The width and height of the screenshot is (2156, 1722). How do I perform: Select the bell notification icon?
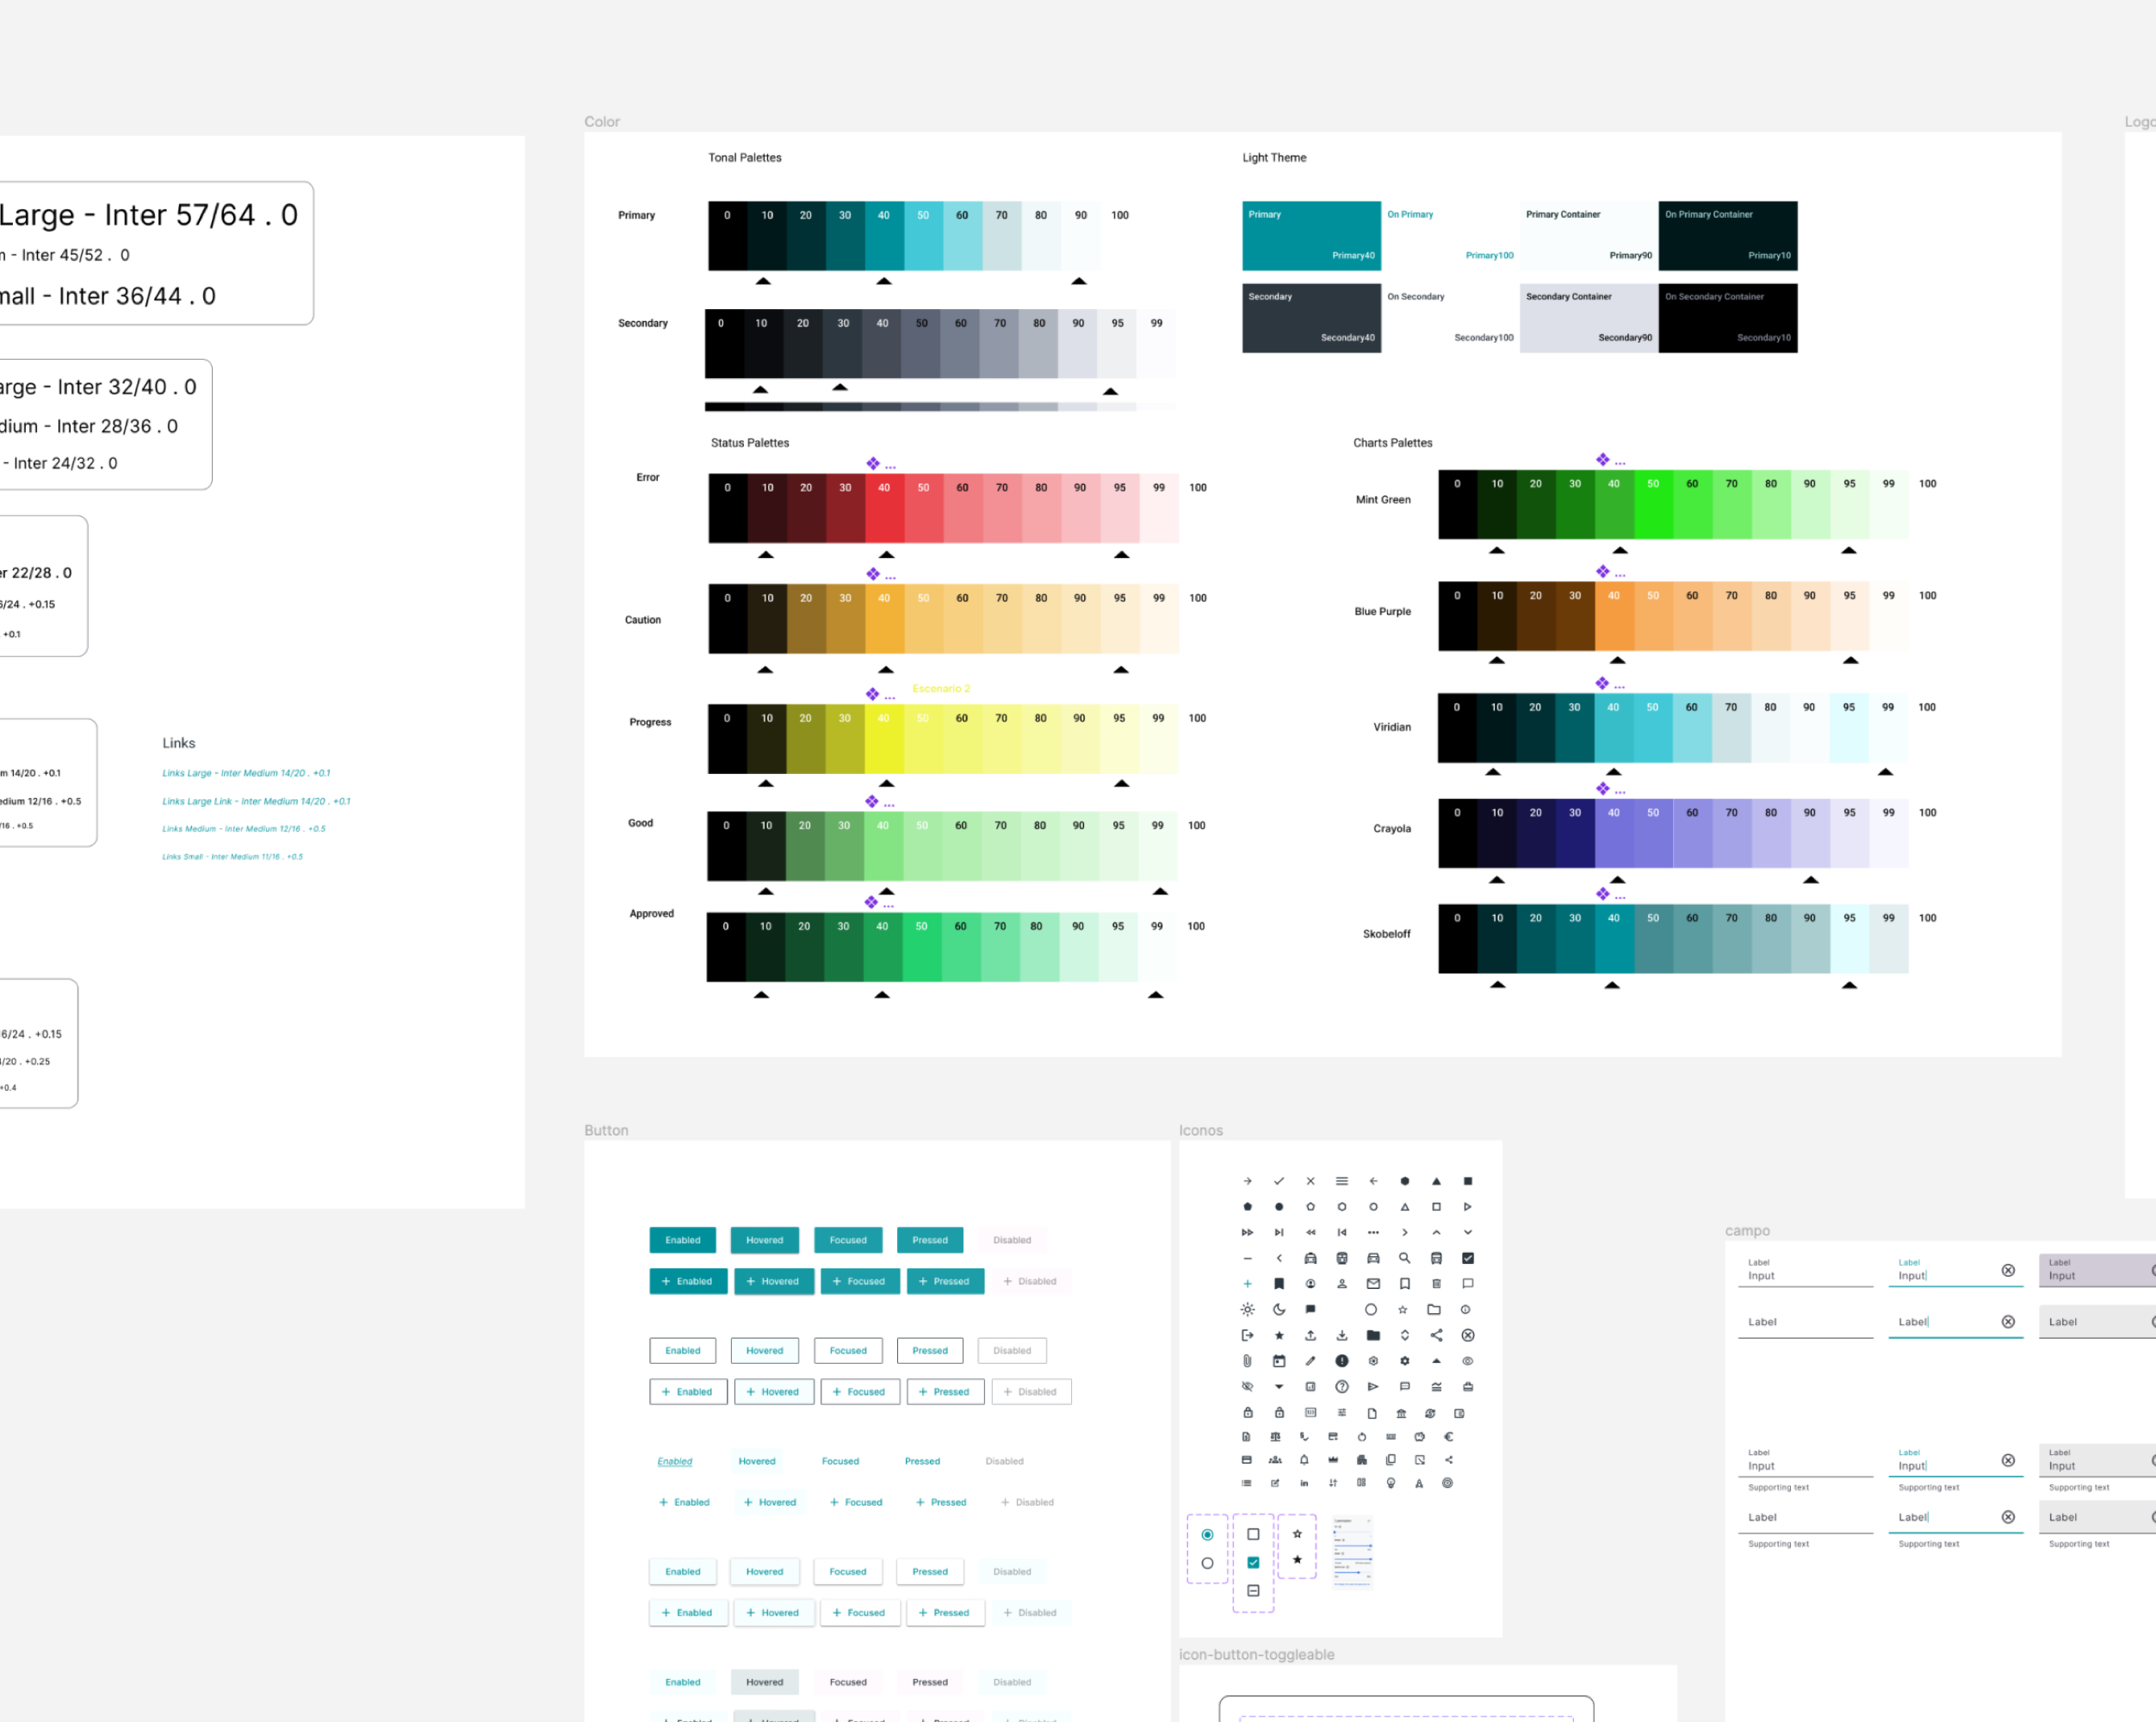tap(1305, 1460)
